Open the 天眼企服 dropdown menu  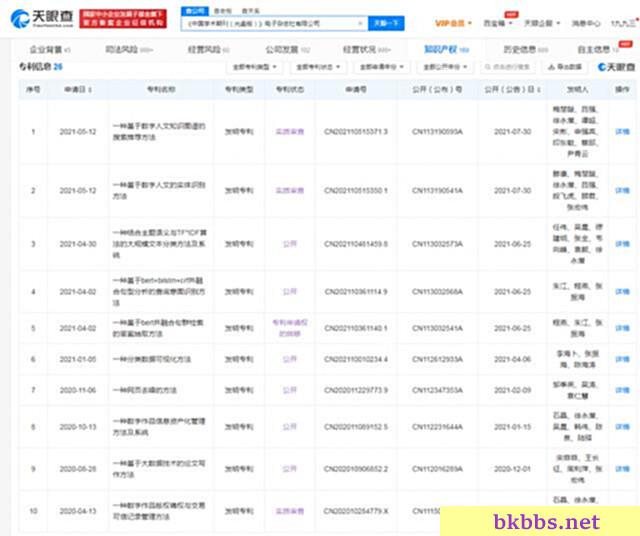pyautogui.click(x=542, y=23)
